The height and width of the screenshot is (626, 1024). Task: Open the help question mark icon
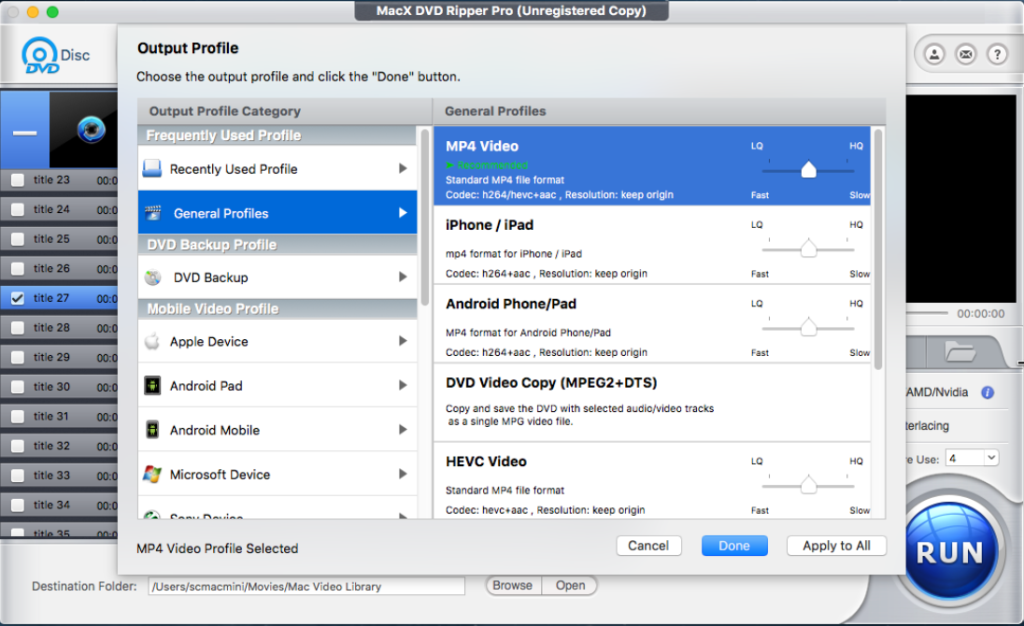pyautogui.click(x=997, y=54)
